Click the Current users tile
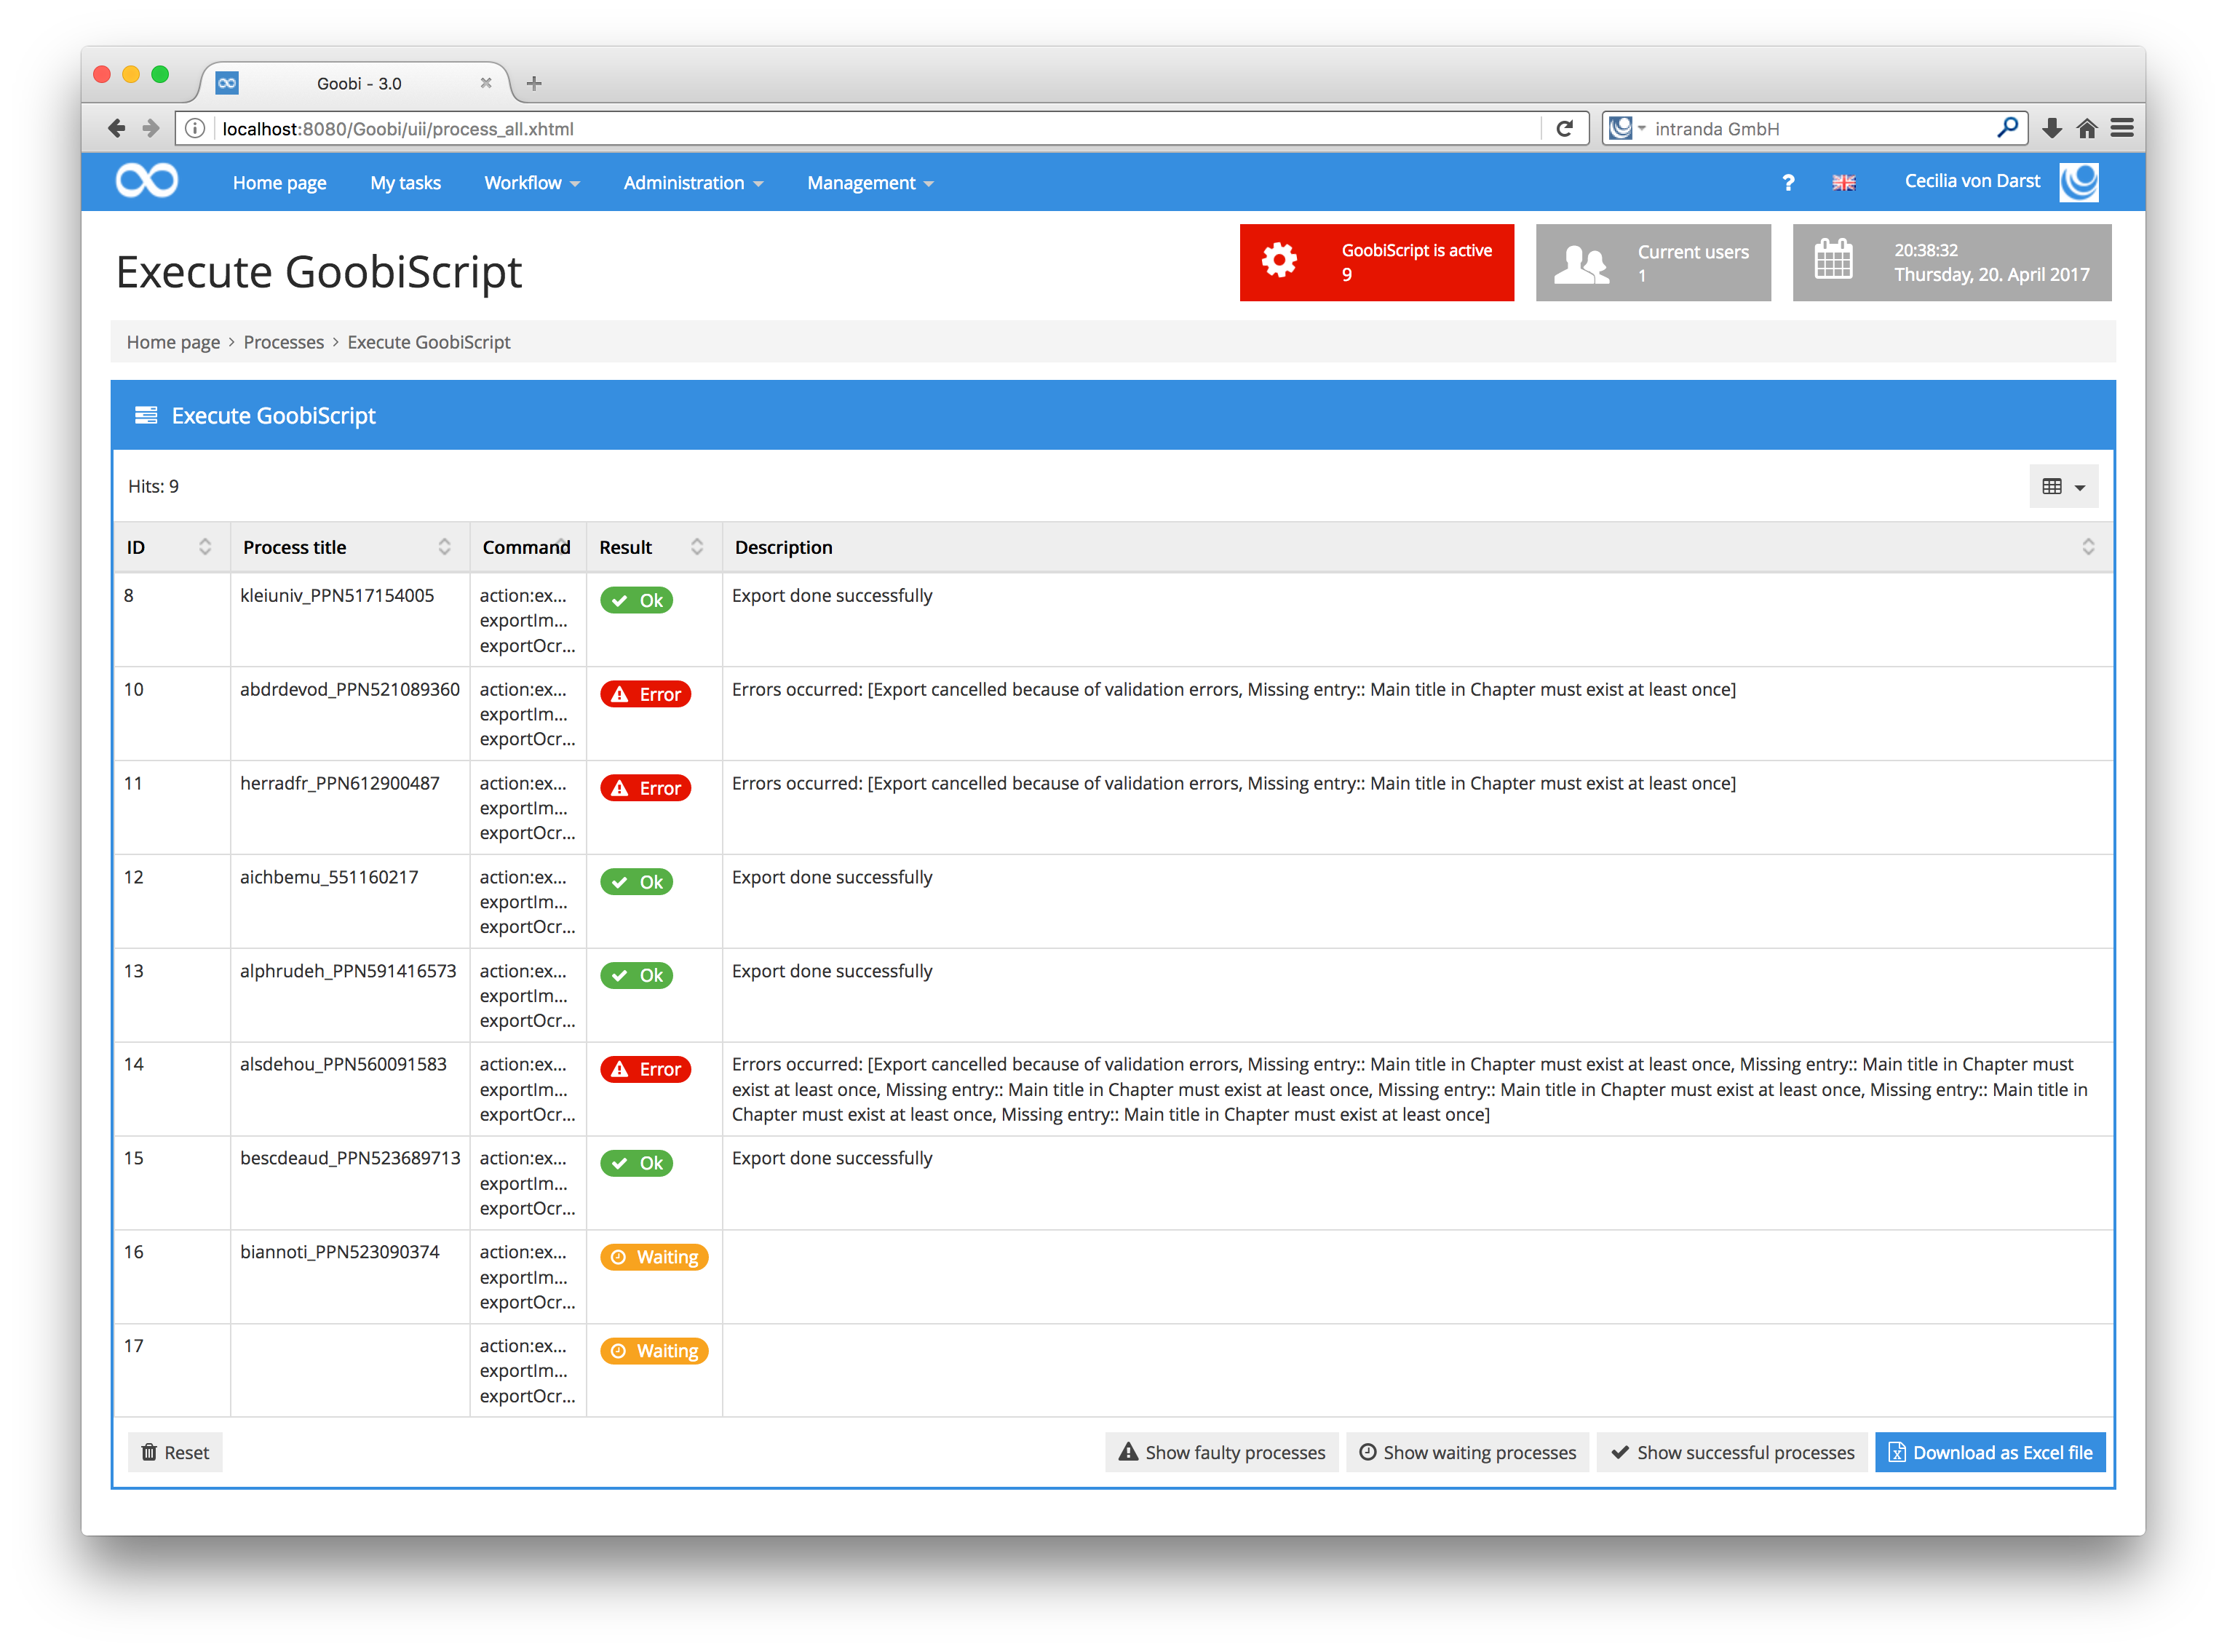The image size is (2227, 1652). pos(1653,262)
